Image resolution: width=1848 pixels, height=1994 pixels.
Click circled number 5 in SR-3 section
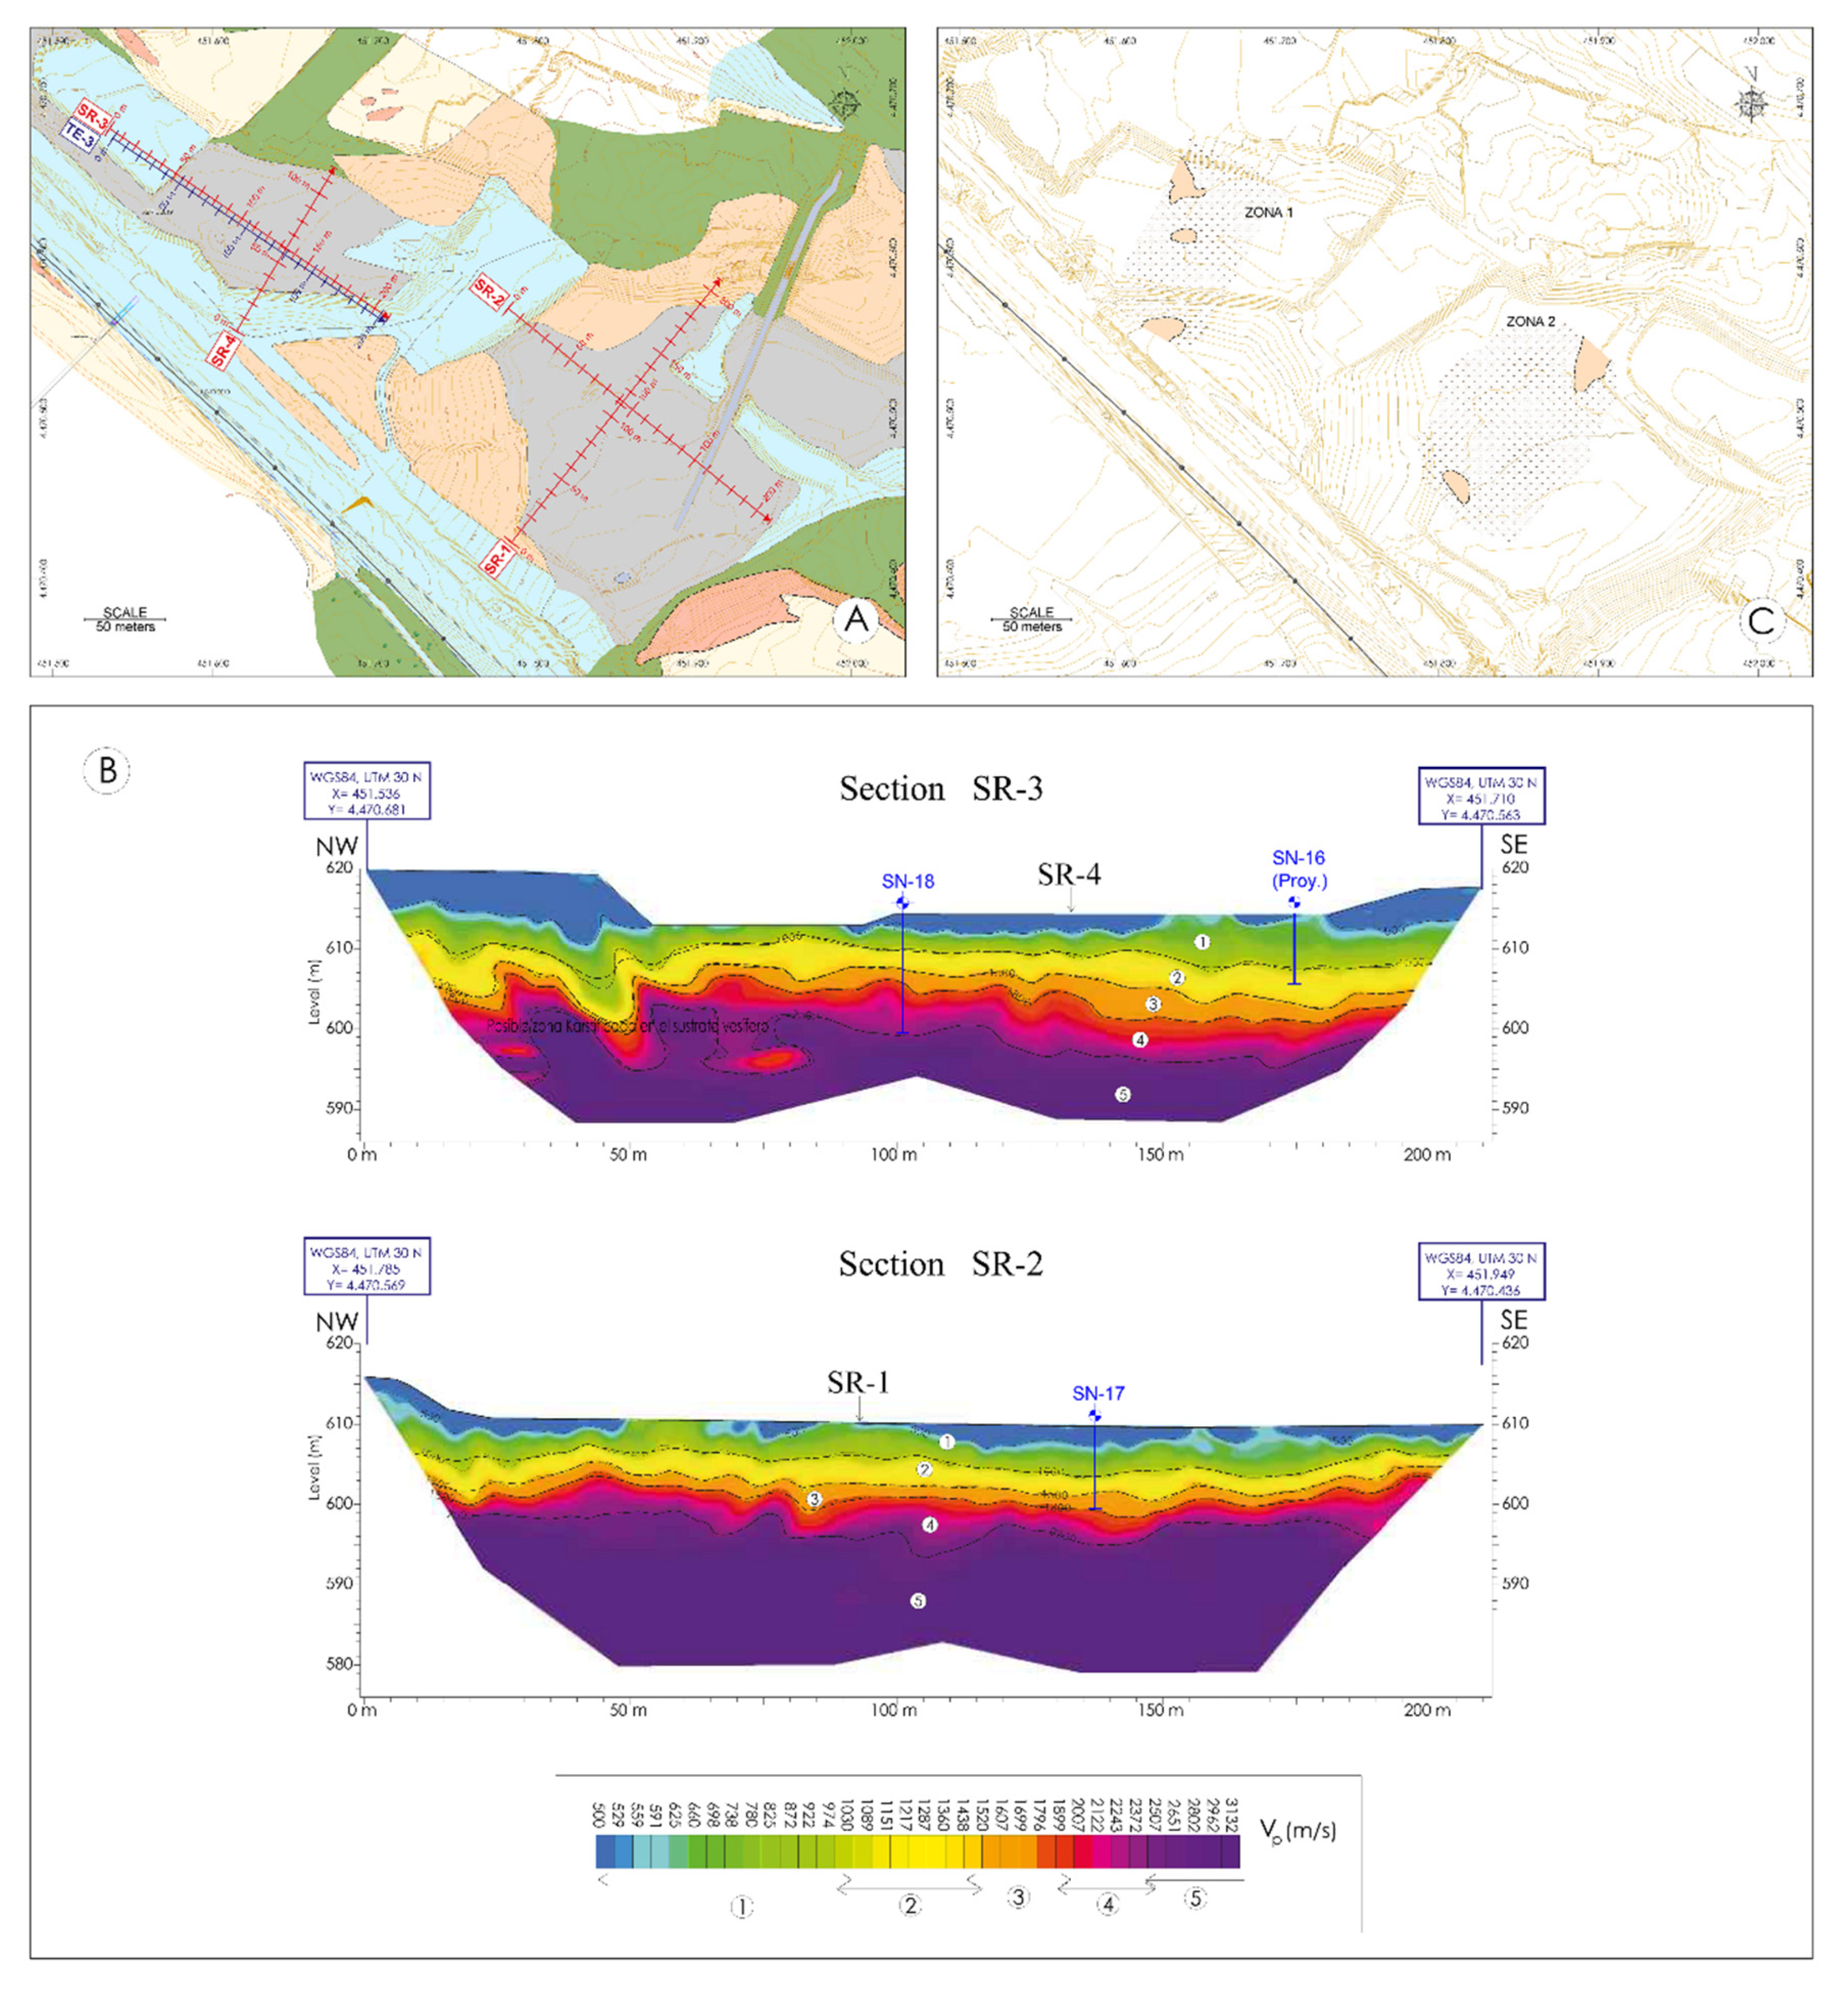pyautogui.click(x=1123, y=1095)
